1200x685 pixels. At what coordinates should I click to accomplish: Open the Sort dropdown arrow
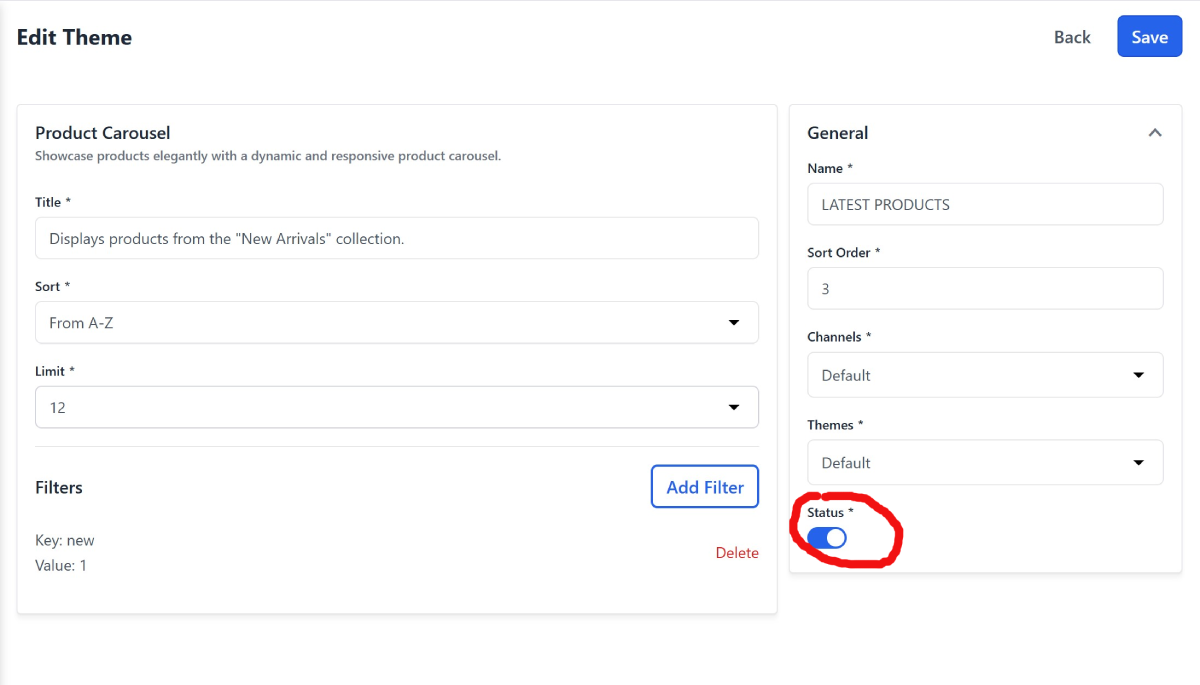[733, 323]
